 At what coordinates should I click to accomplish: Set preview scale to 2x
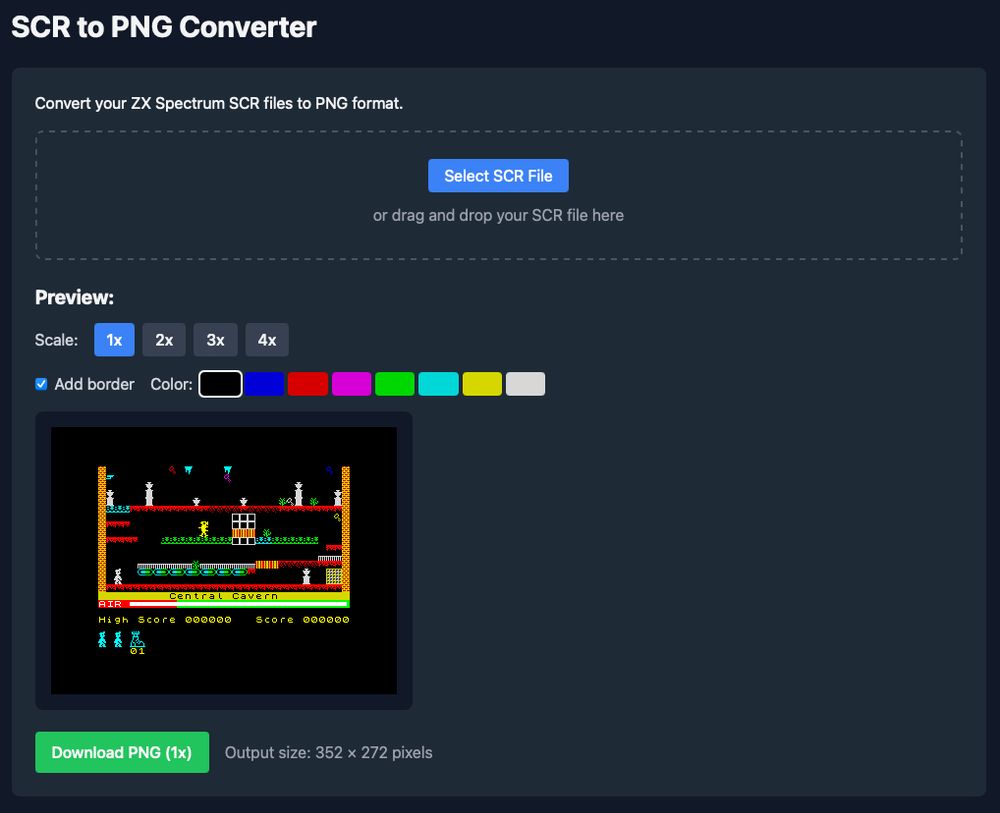[x=164, y=340]
